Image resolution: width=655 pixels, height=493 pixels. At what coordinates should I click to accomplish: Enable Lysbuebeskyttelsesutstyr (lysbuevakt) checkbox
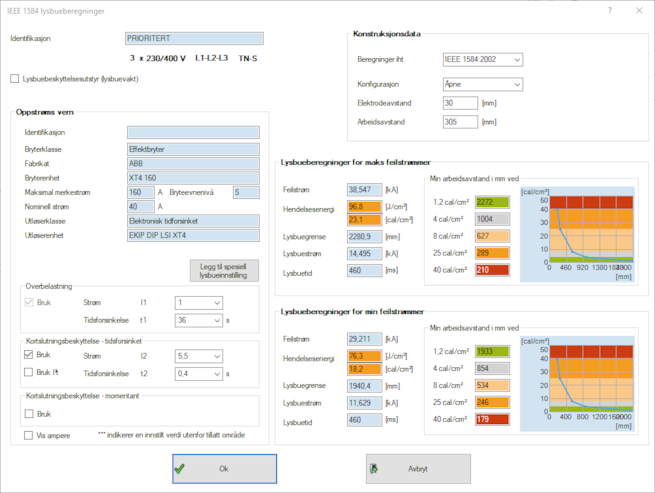15,78
